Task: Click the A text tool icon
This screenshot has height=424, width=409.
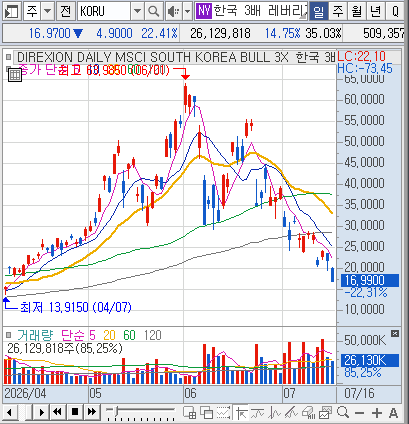Action: (393, 413)
